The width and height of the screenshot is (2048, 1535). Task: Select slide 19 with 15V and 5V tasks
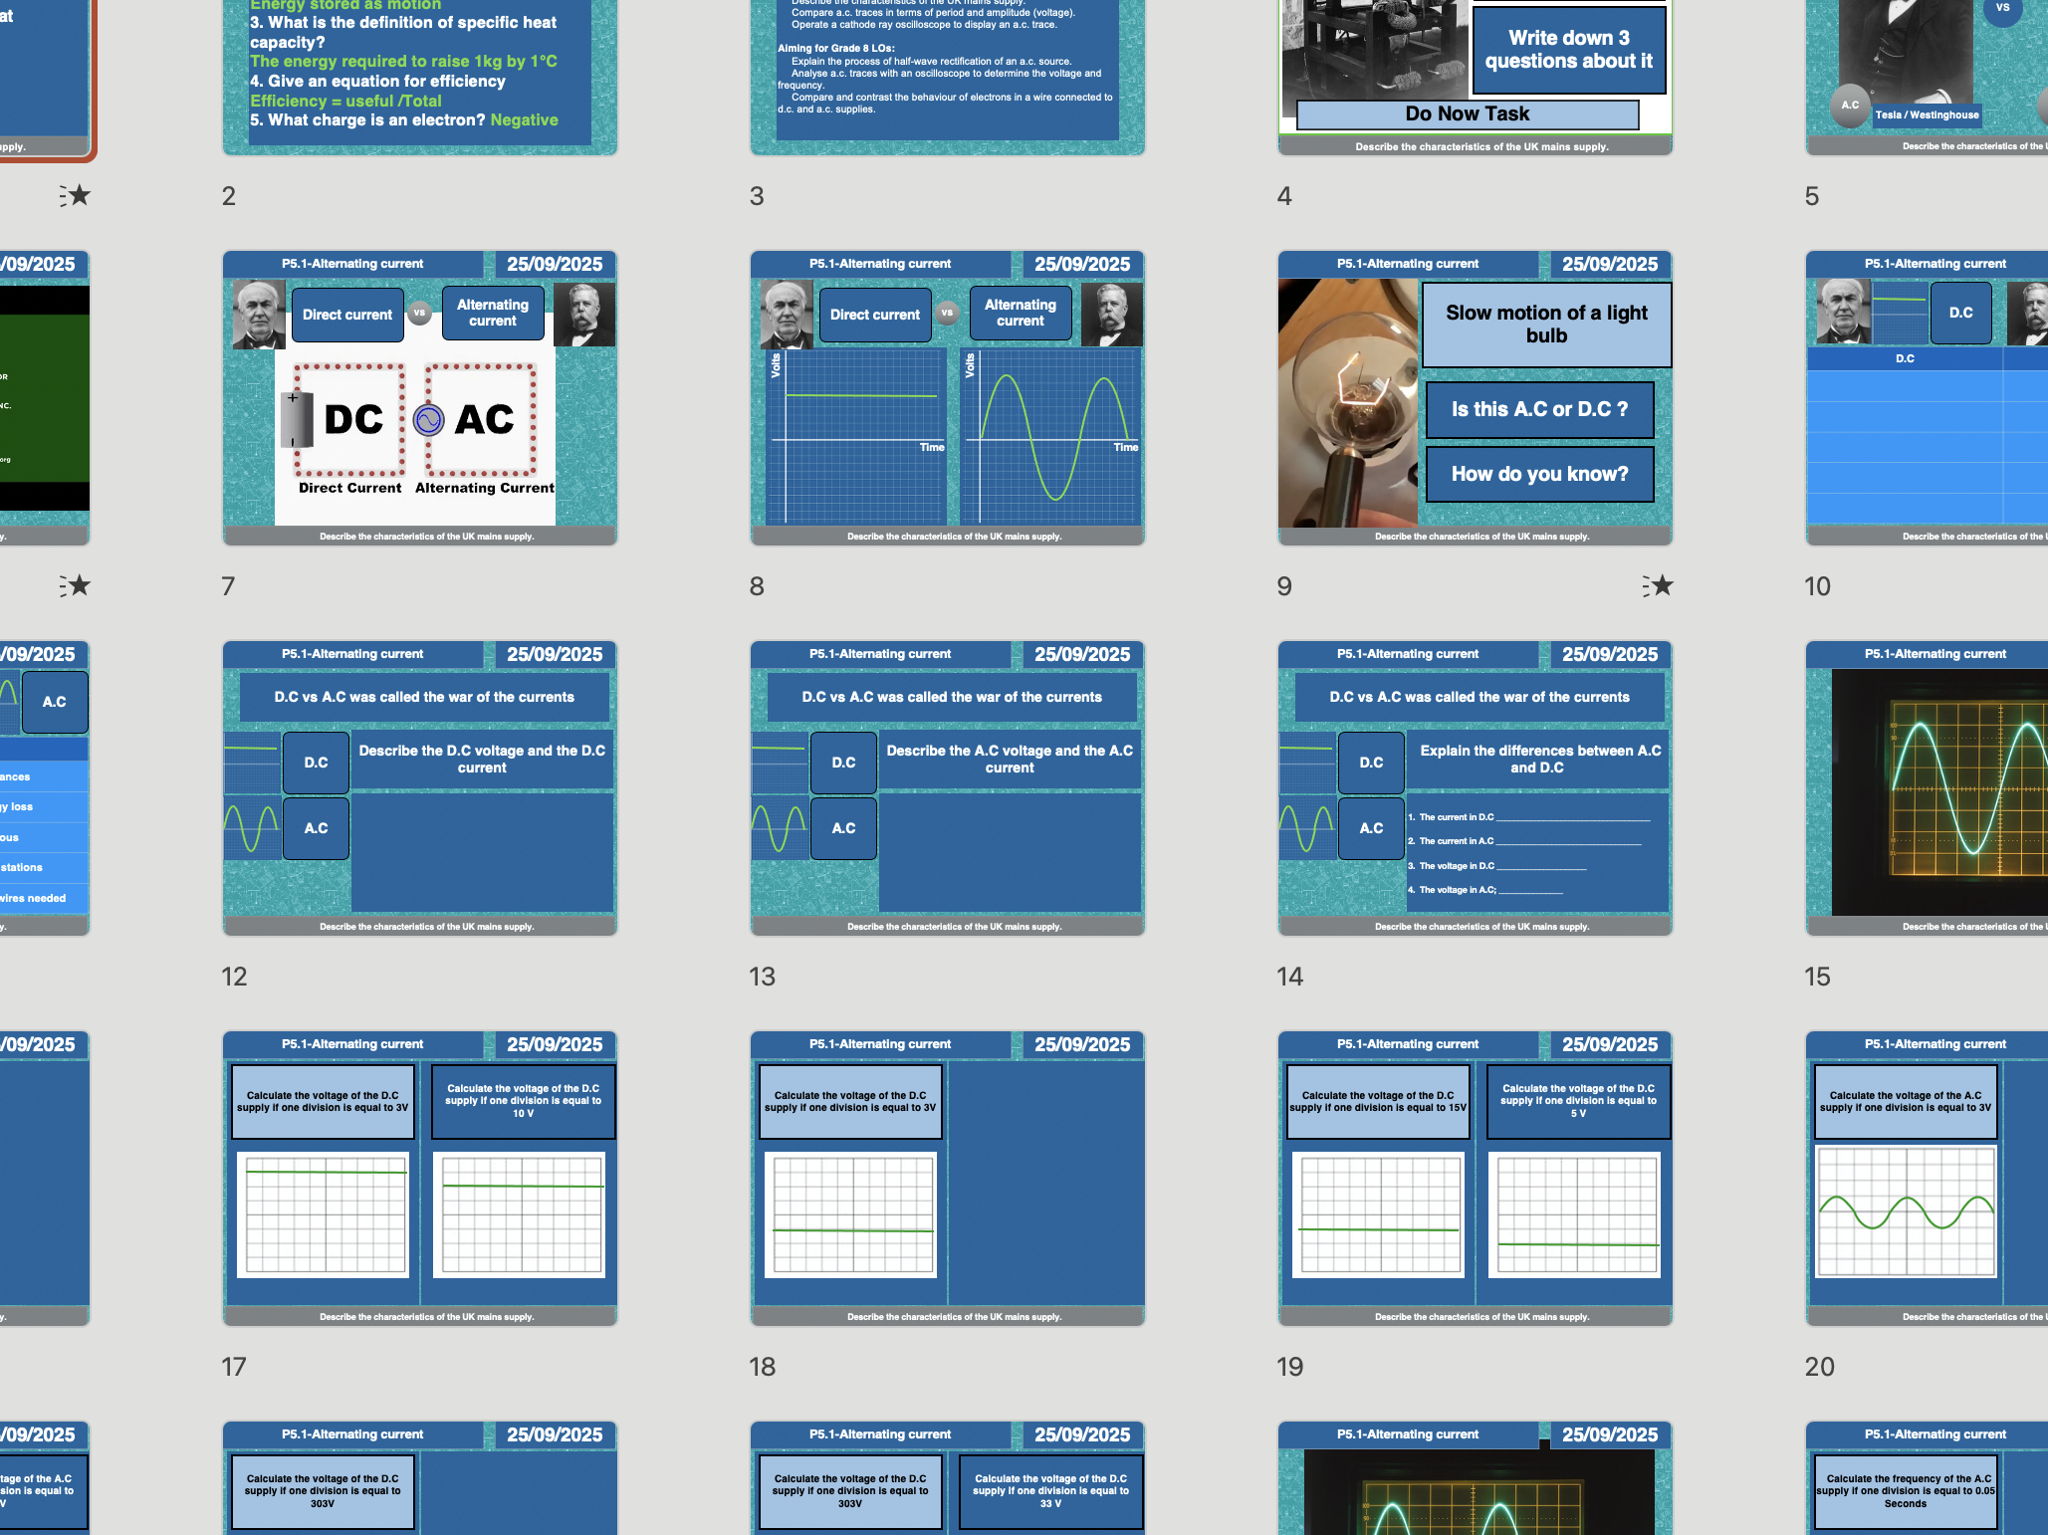point(1474,1178)
